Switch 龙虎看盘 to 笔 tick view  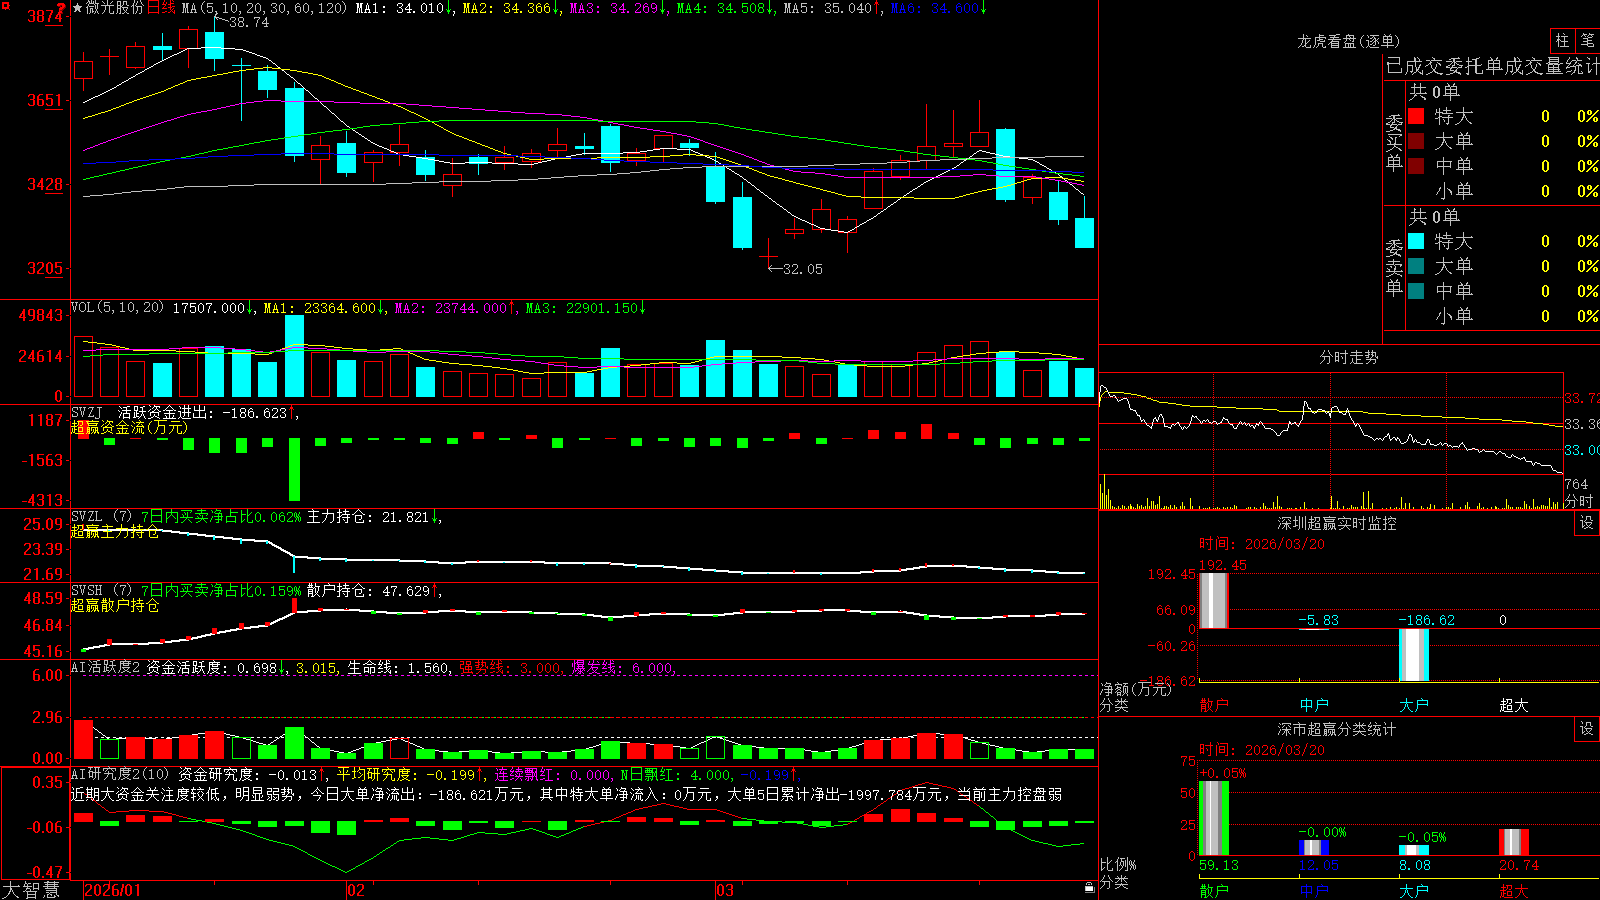click(1587, 41)
